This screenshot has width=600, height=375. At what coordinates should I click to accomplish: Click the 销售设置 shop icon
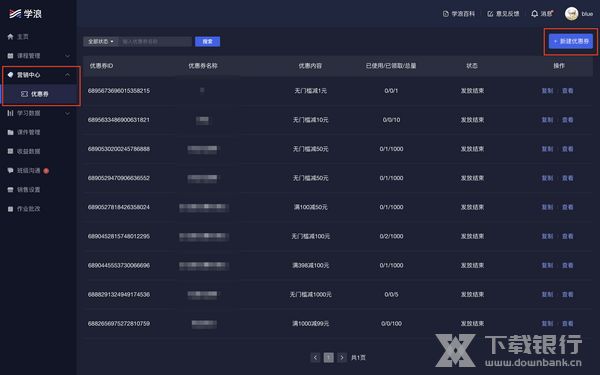click(10, 189)
